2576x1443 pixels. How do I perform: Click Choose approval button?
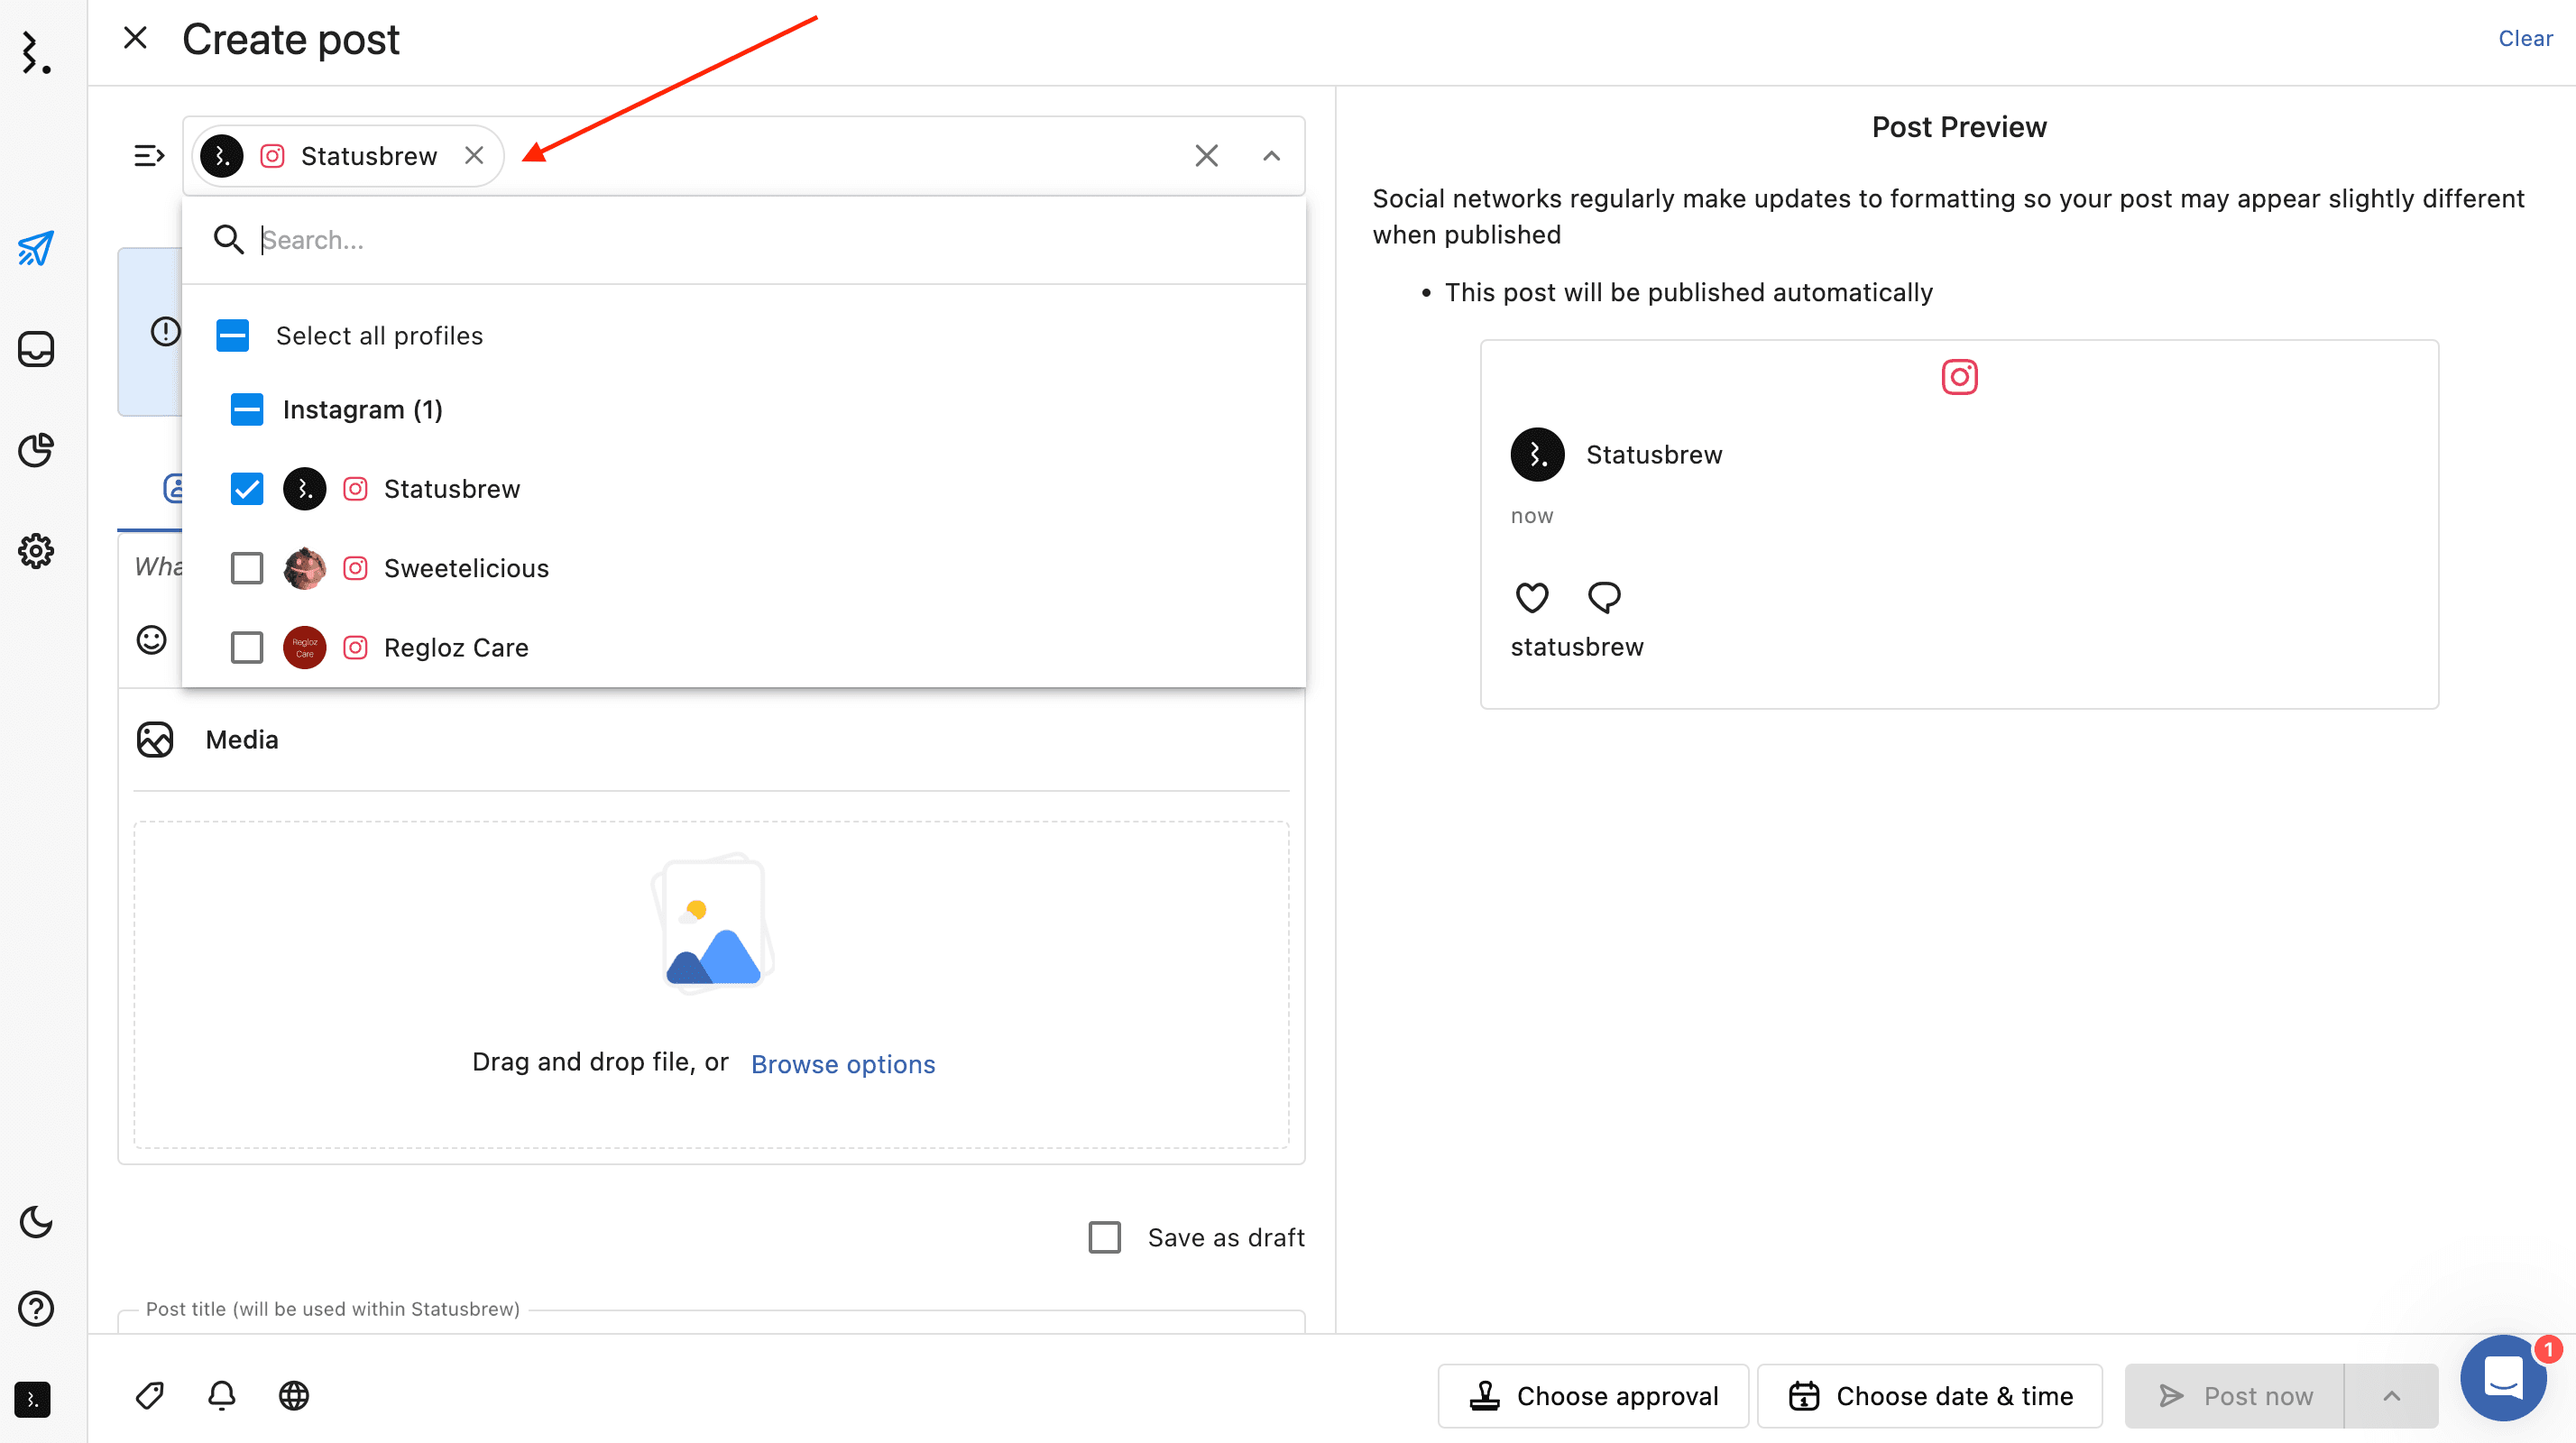click(1593, 1396)
